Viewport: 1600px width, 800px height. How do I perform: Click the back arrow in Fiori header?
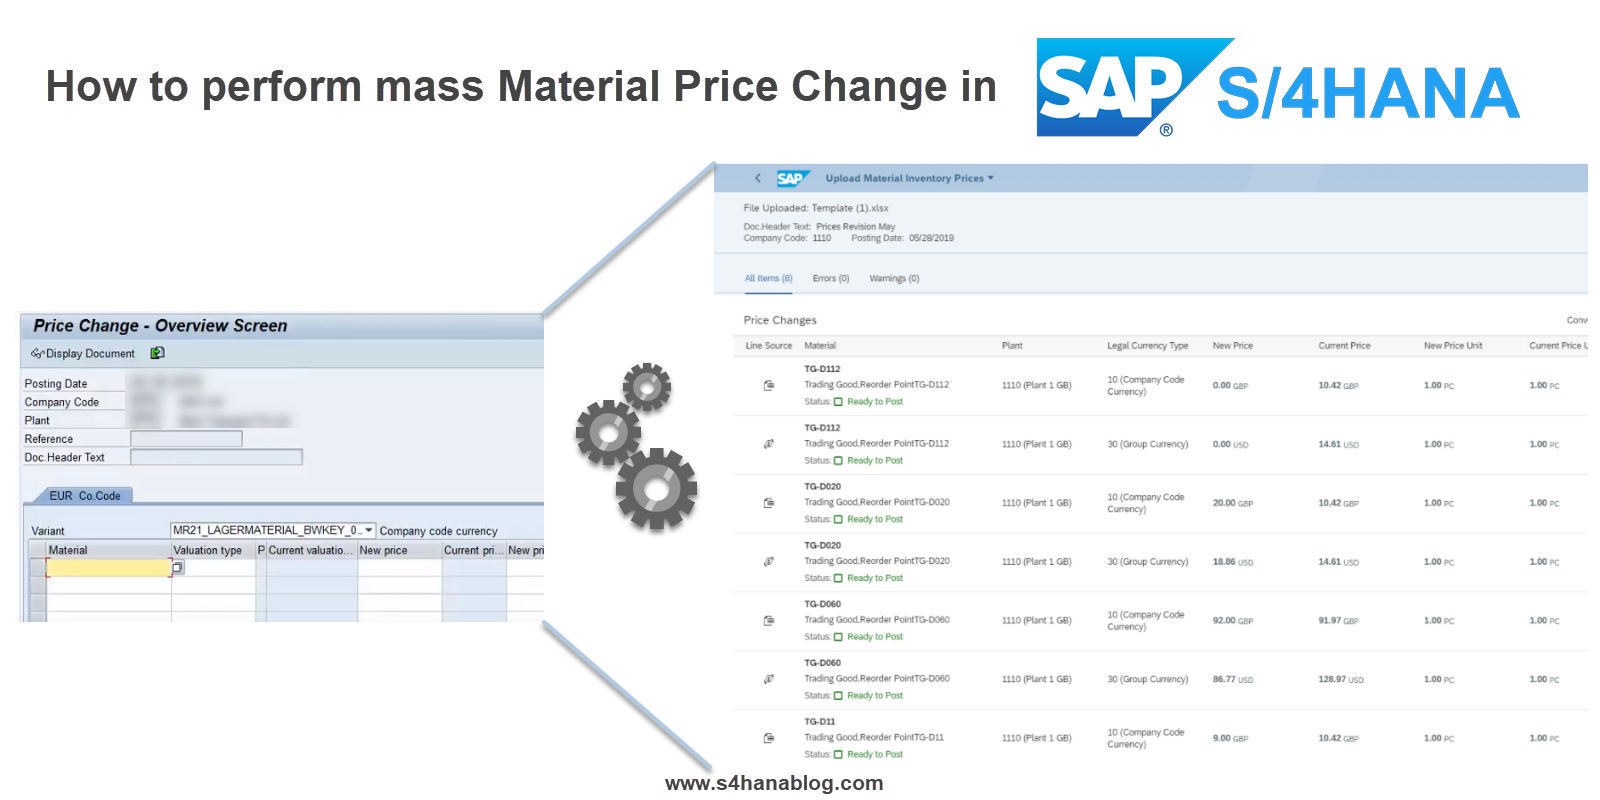pyautogui.click(x=757, y=178)
